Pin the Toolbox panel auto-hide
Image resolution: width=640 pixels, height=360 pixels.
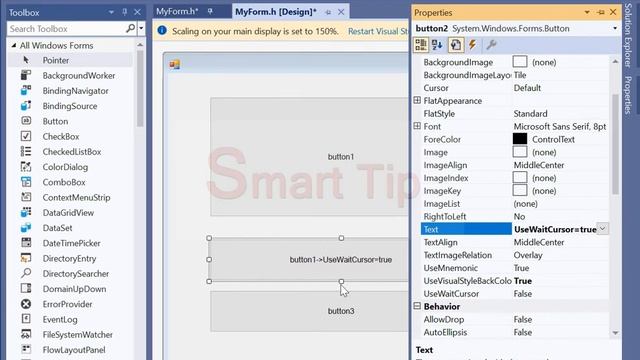click(124, 12)
